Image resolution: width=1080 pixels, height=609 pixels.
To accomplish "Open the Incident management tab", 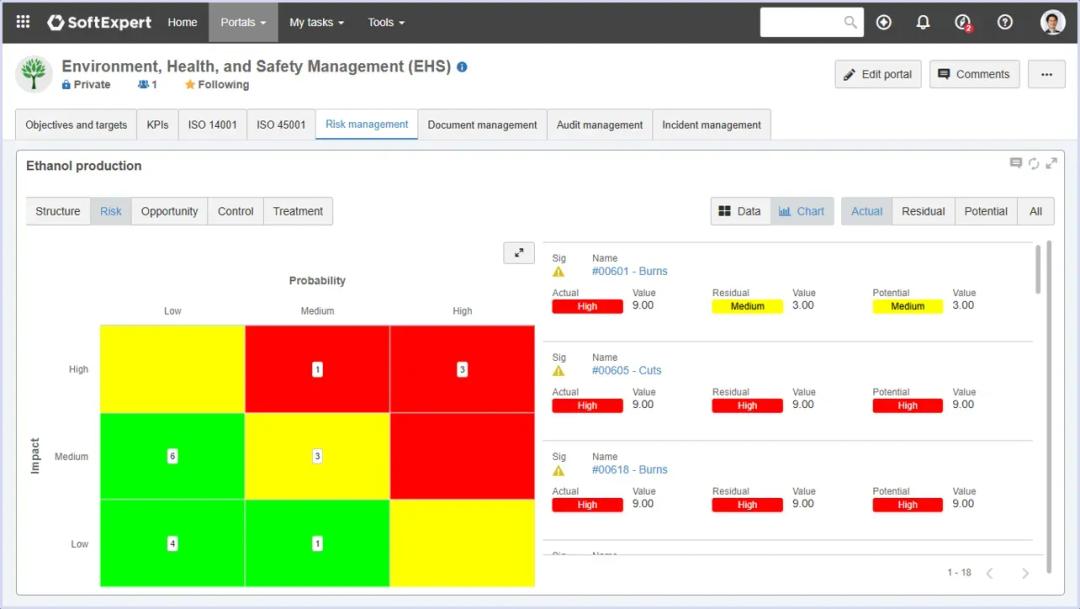I will tap(711, 125).
